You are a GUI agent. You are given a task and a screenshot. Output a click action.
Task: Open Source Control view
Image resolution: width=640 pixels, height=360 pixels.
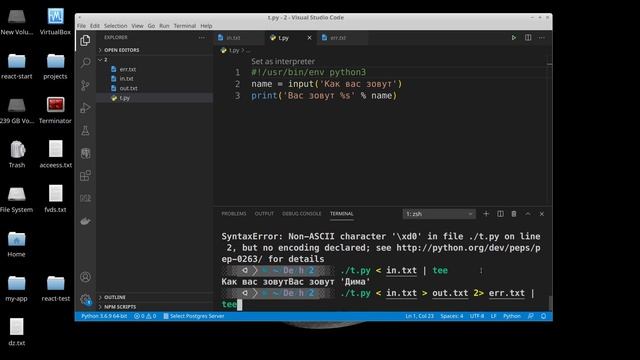click(85, 85)
